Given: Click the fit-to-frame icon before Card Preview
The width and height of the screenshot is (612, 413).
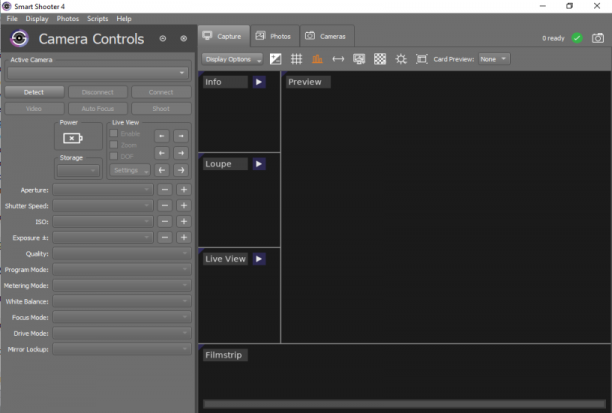Looking at the screenshot, I should pyautogui.click(x=422, y=59).
